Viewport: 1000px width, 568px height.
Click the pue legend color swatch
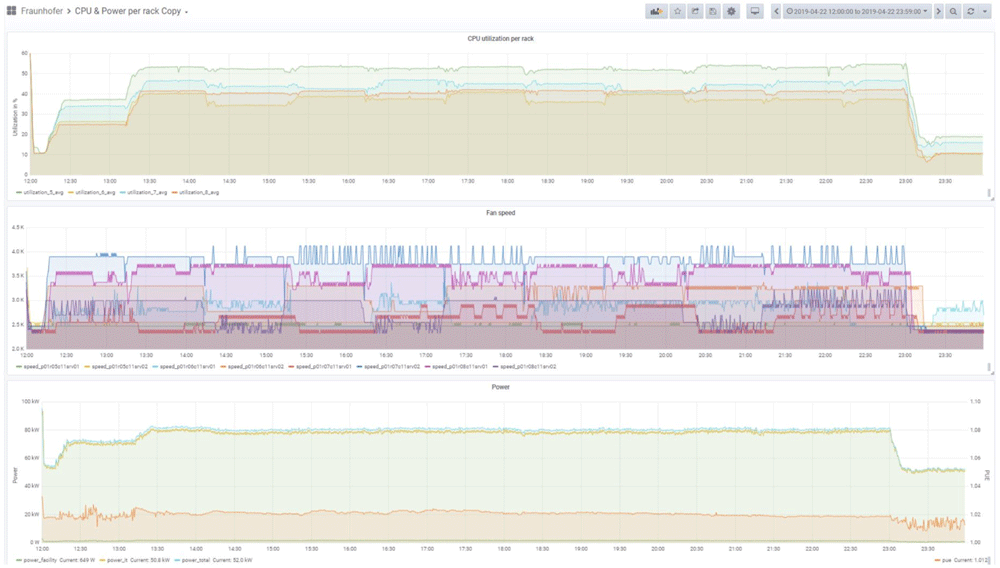(x=937, y=560)
